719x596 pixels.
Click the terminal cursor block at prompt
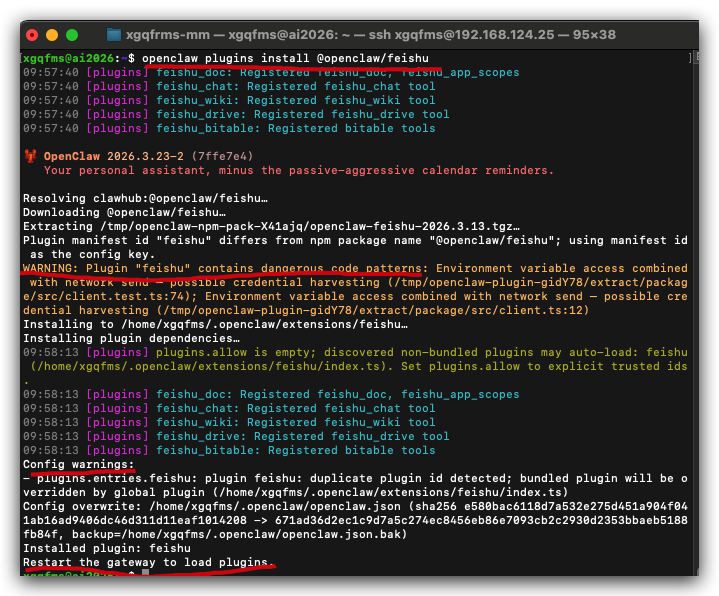click(x=145, y=572)
